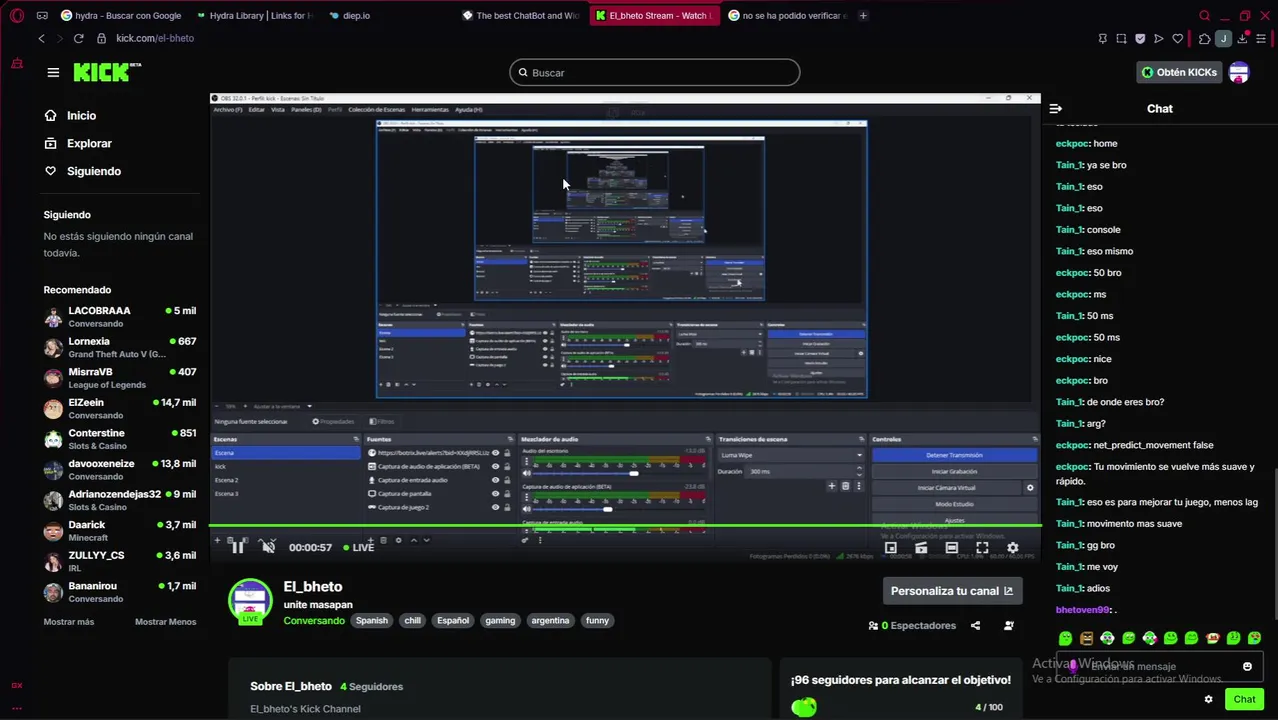Pause the live stream player
The width and height of the screenshot is (1278, 720).
[x=237, y=547]
